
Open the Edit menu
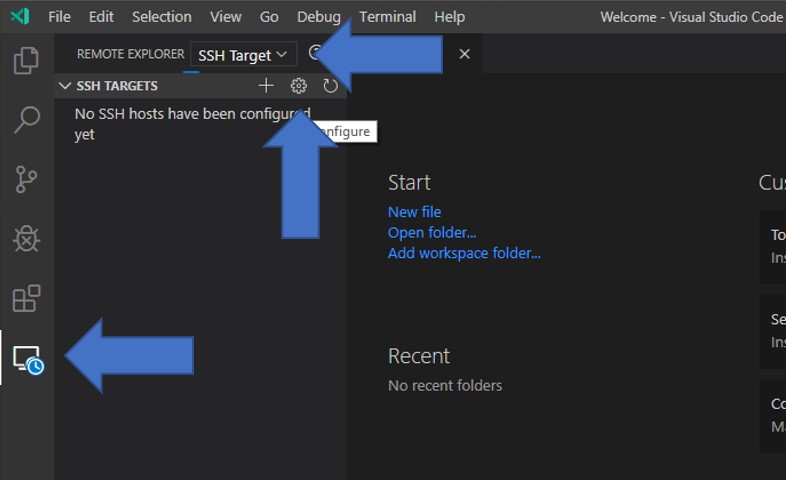(101, 17)
